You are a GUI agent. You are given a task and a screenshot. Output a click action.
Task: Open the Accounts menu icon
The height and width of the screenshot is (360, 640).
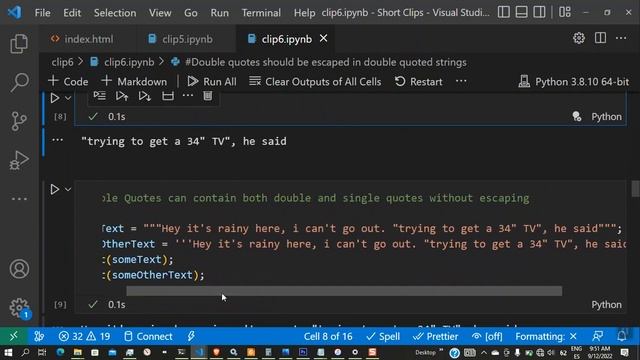(19, 269)
